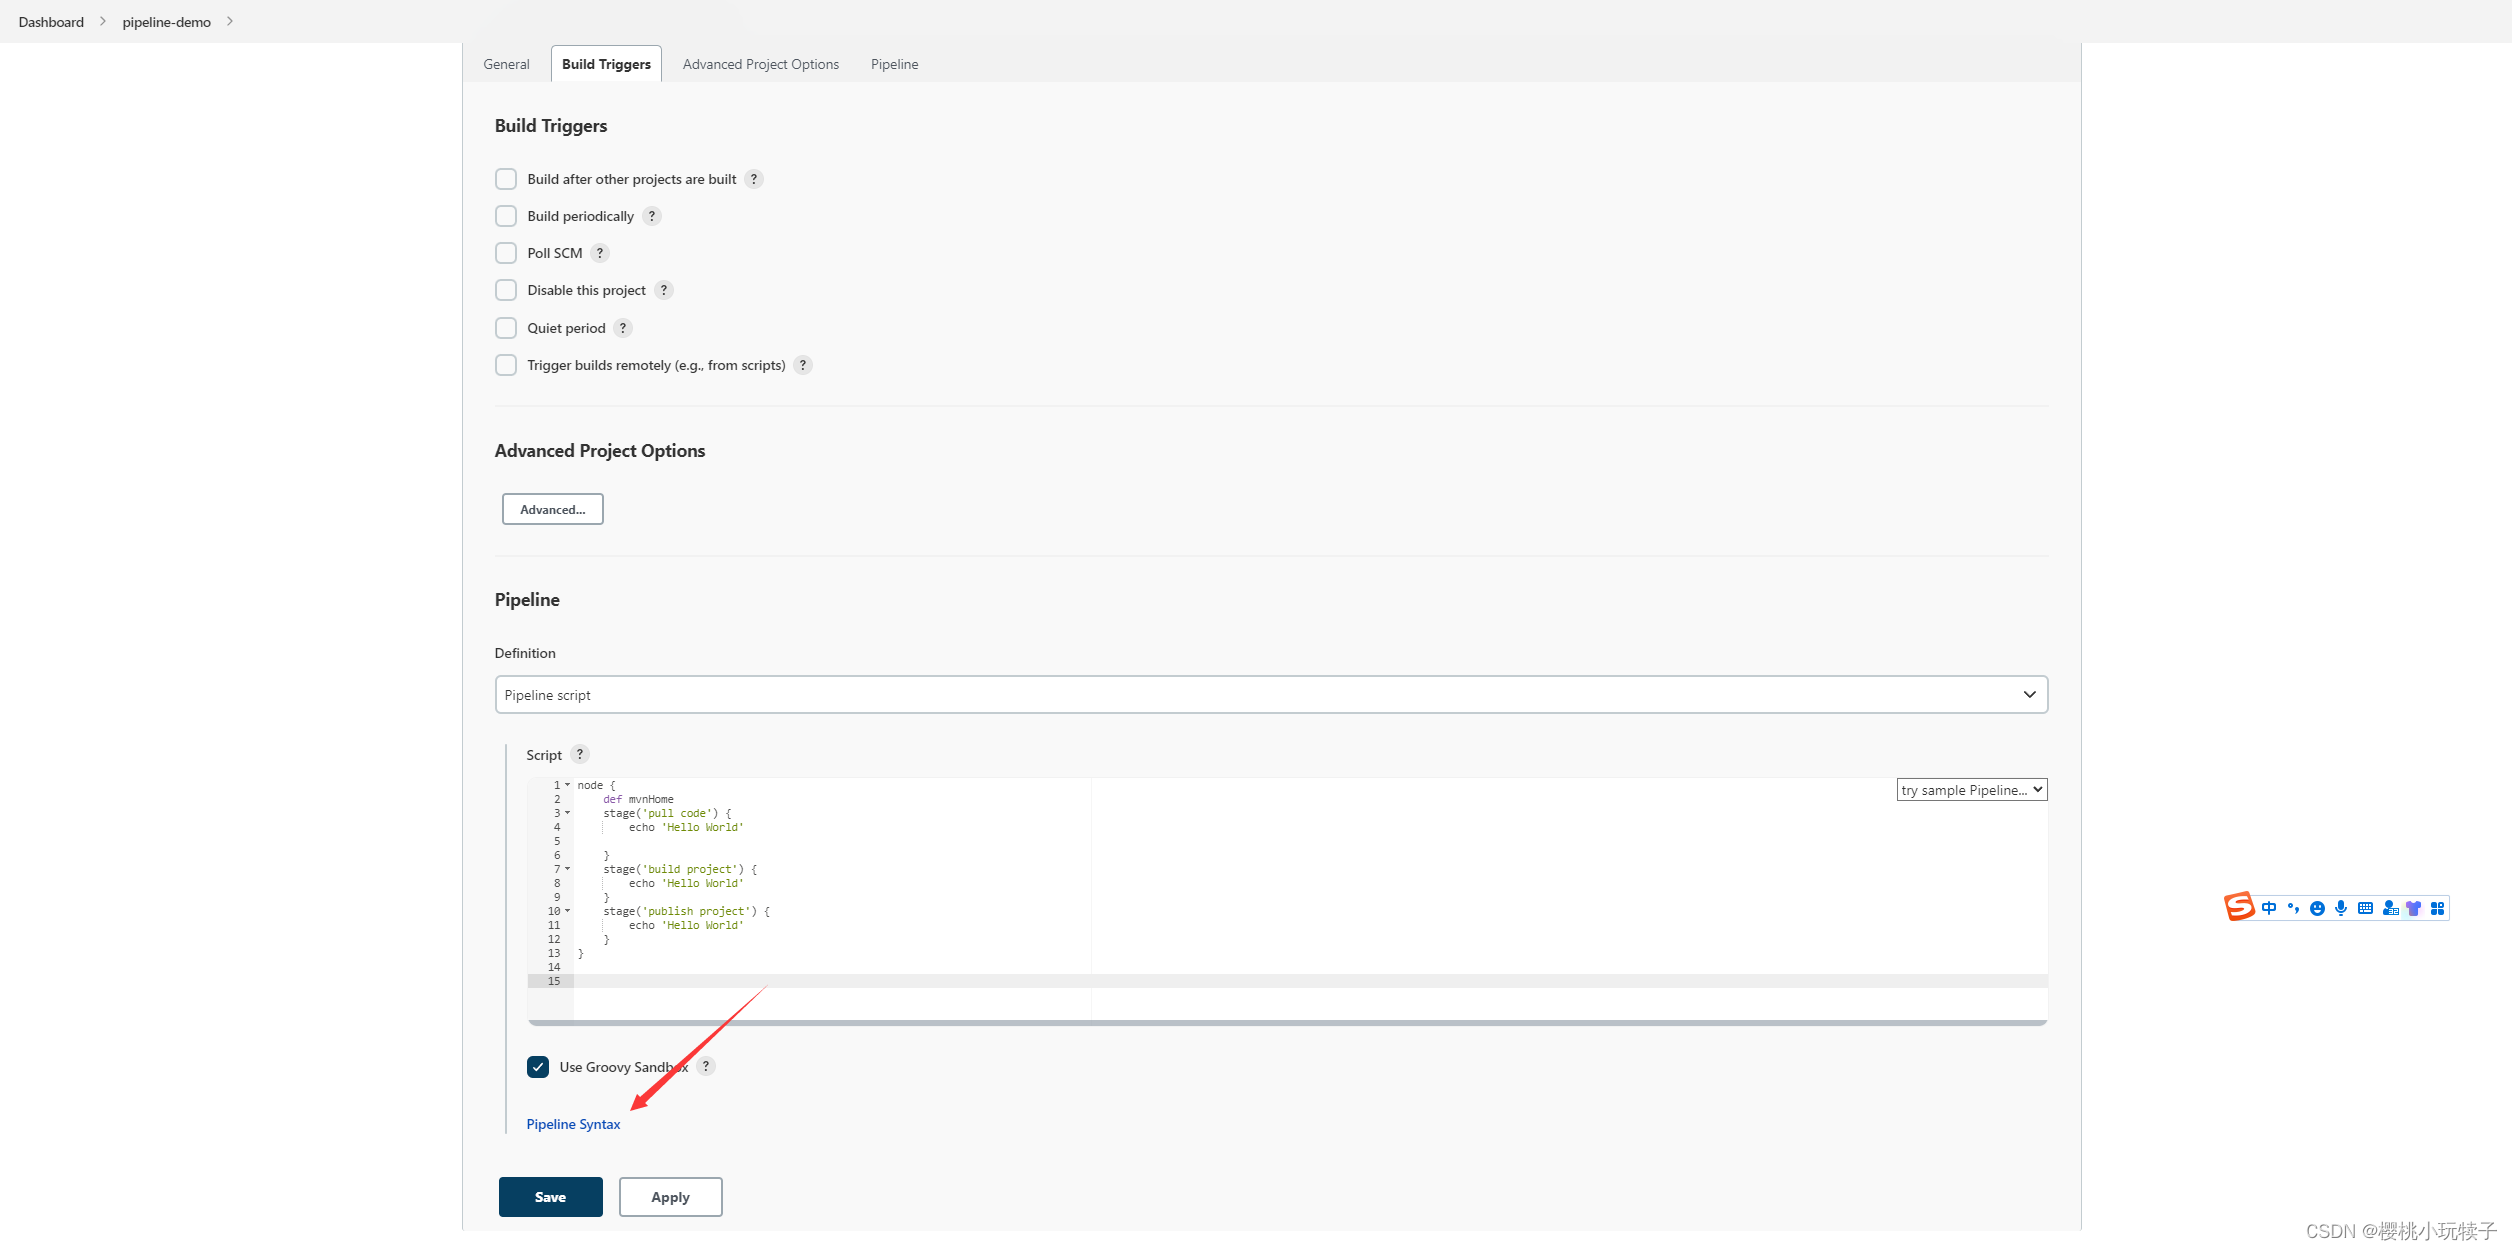This screenshot has width=2512, height=1250.
Task: Open help for Build periodically
Action: 652,216
